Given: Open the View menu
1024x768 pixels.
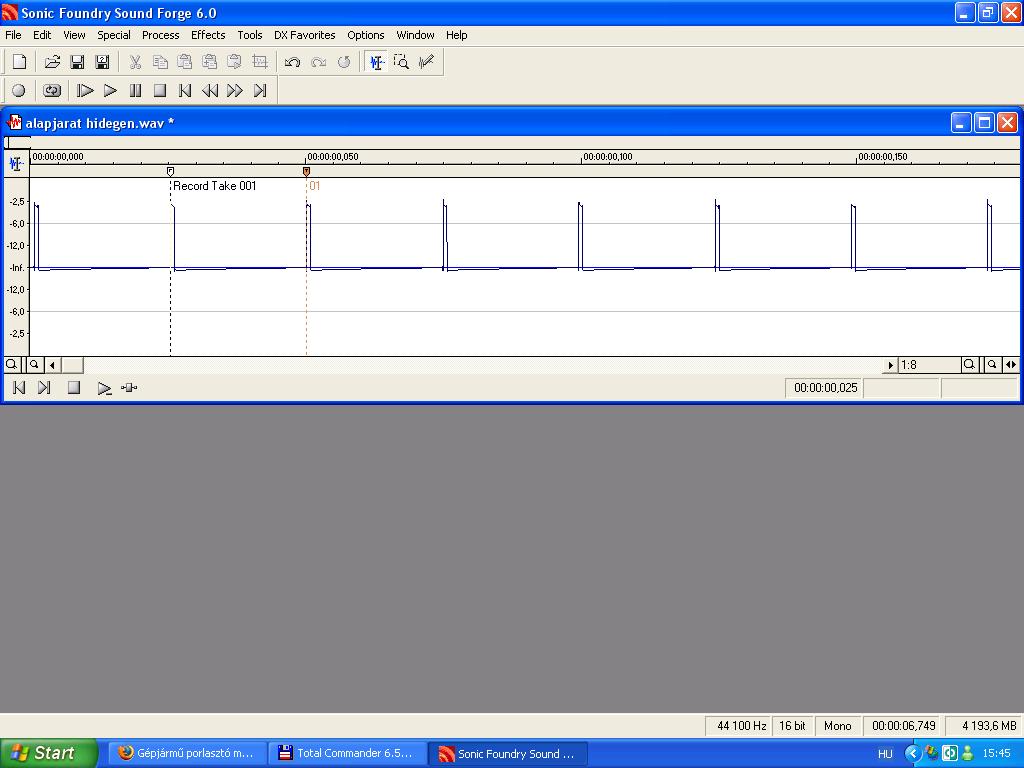Looking at the screenshot, I should tap(74, 35).
